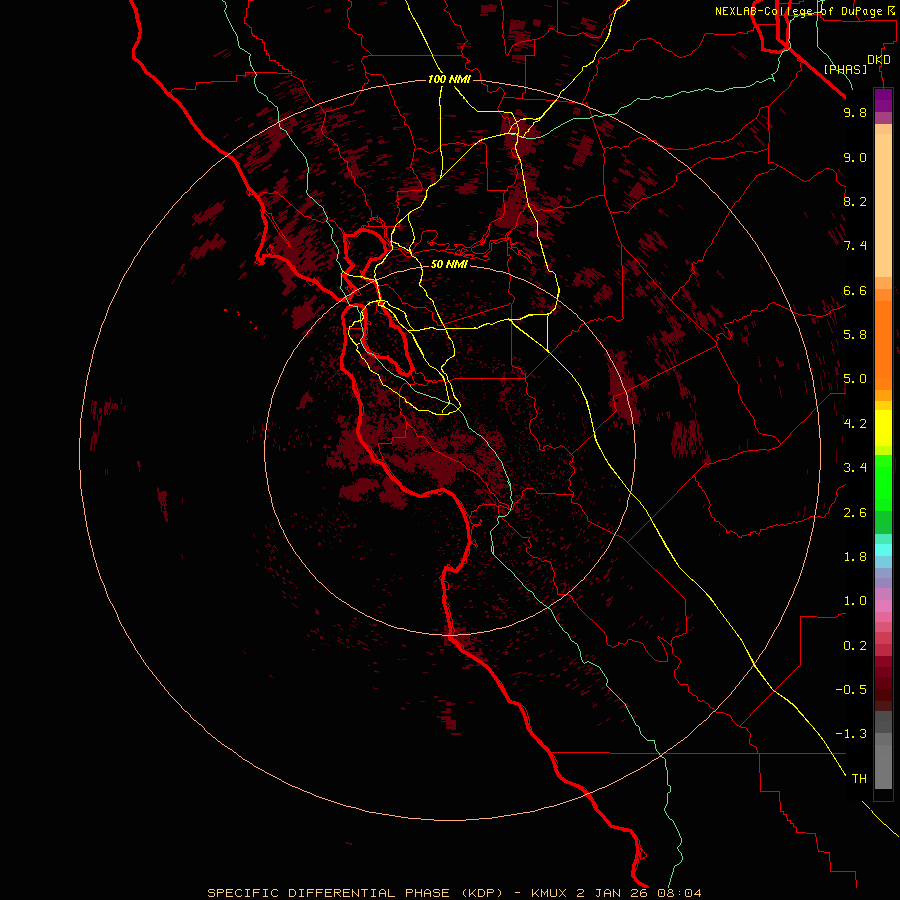Click the DKD label above the legend
The image size is (900, 900).
tap(879, 60)
